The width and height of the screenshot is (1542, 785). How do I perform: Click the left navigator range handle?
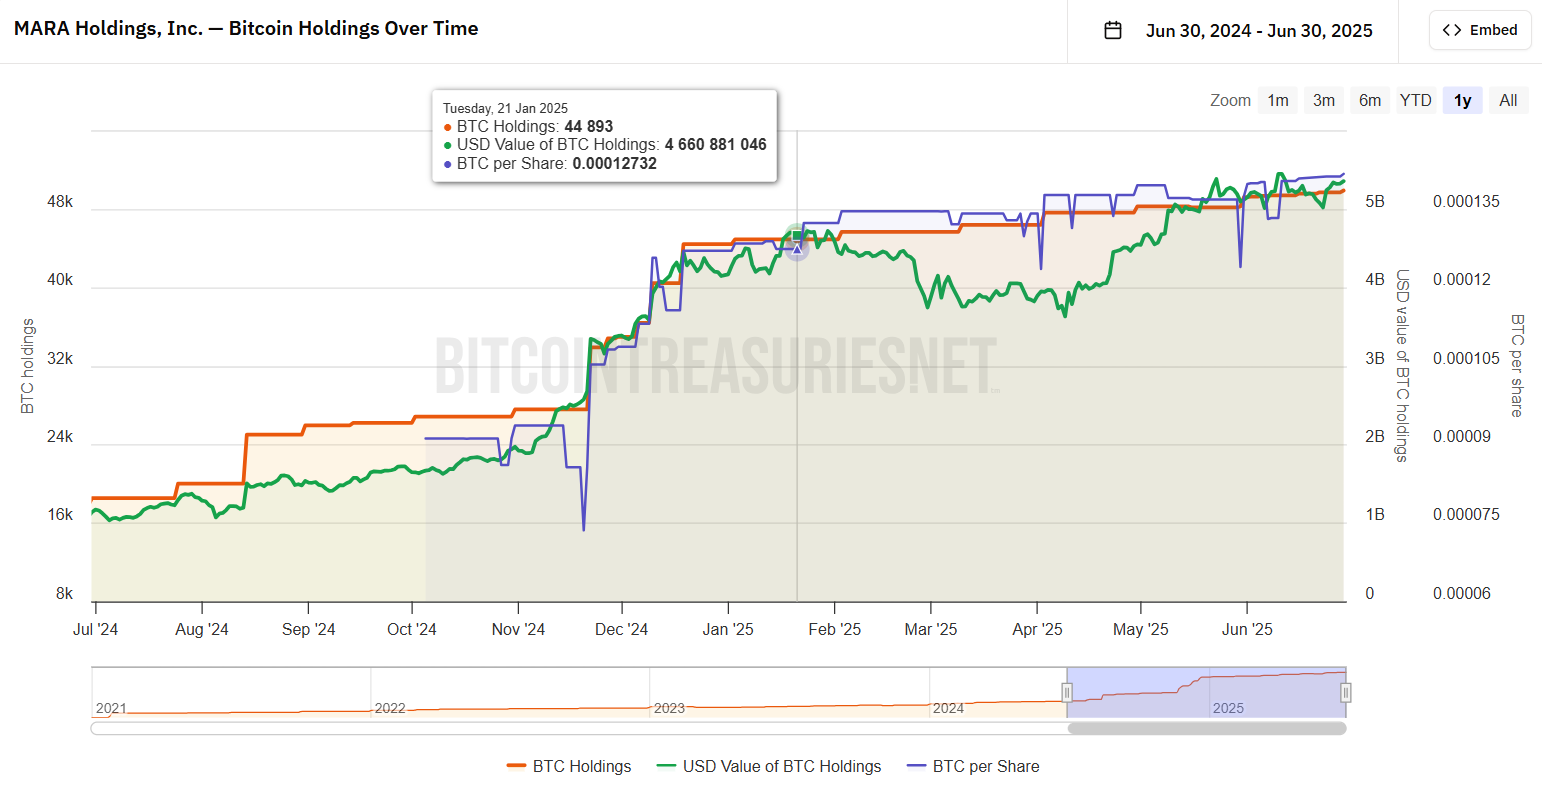pos(1067,692)
